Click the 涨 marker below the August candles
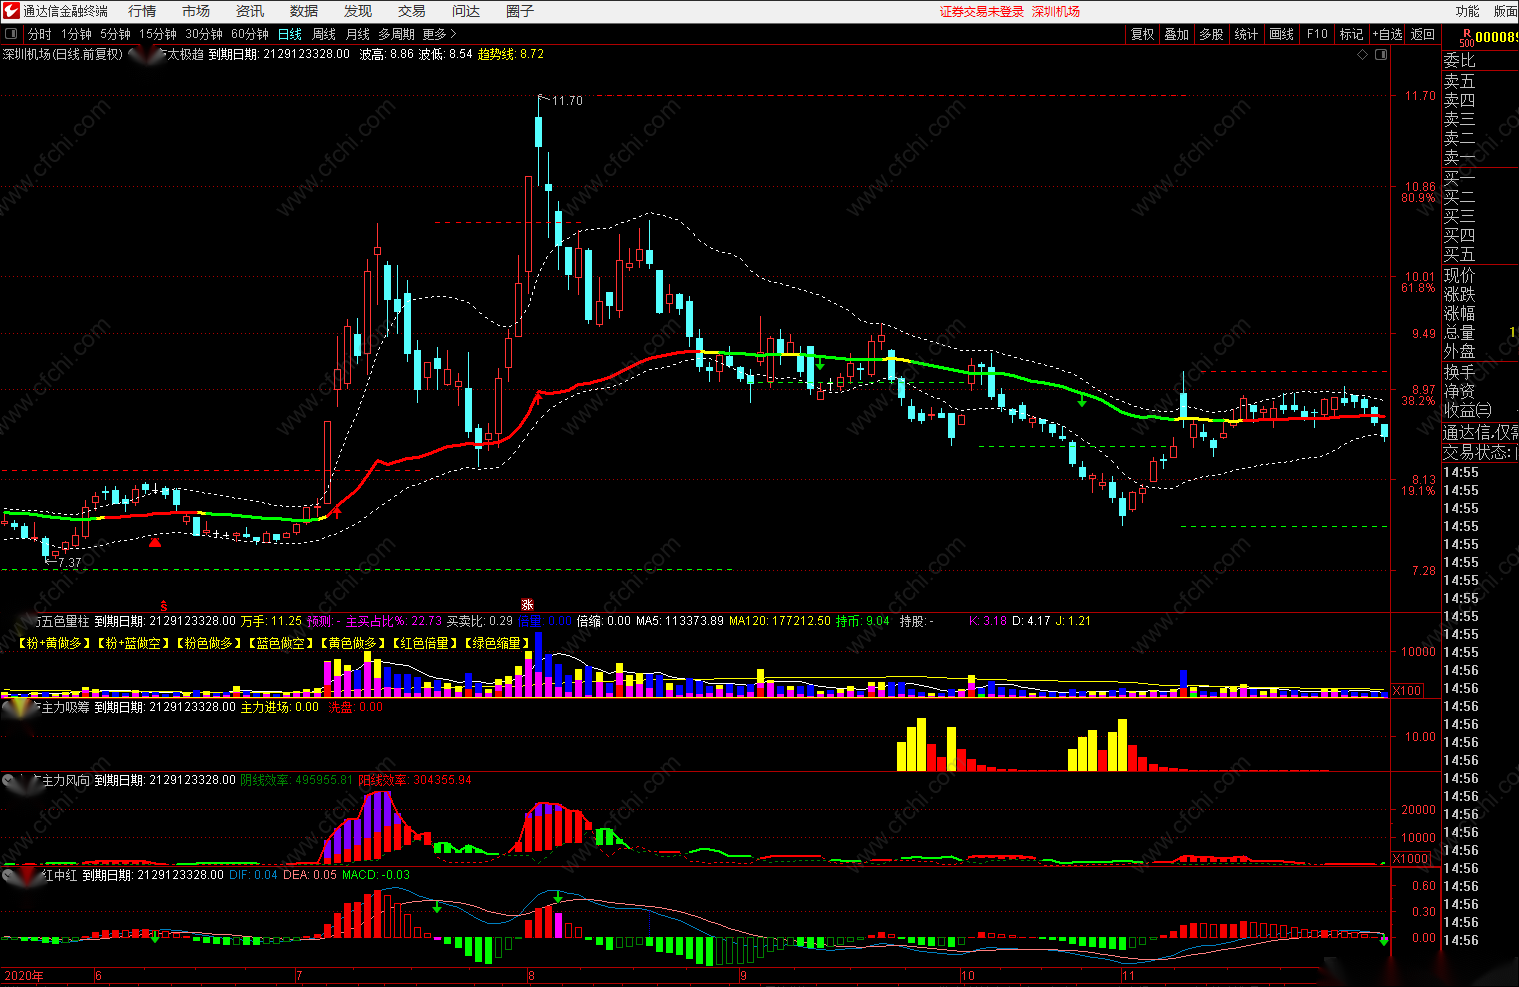 click(x=527, y=605)
